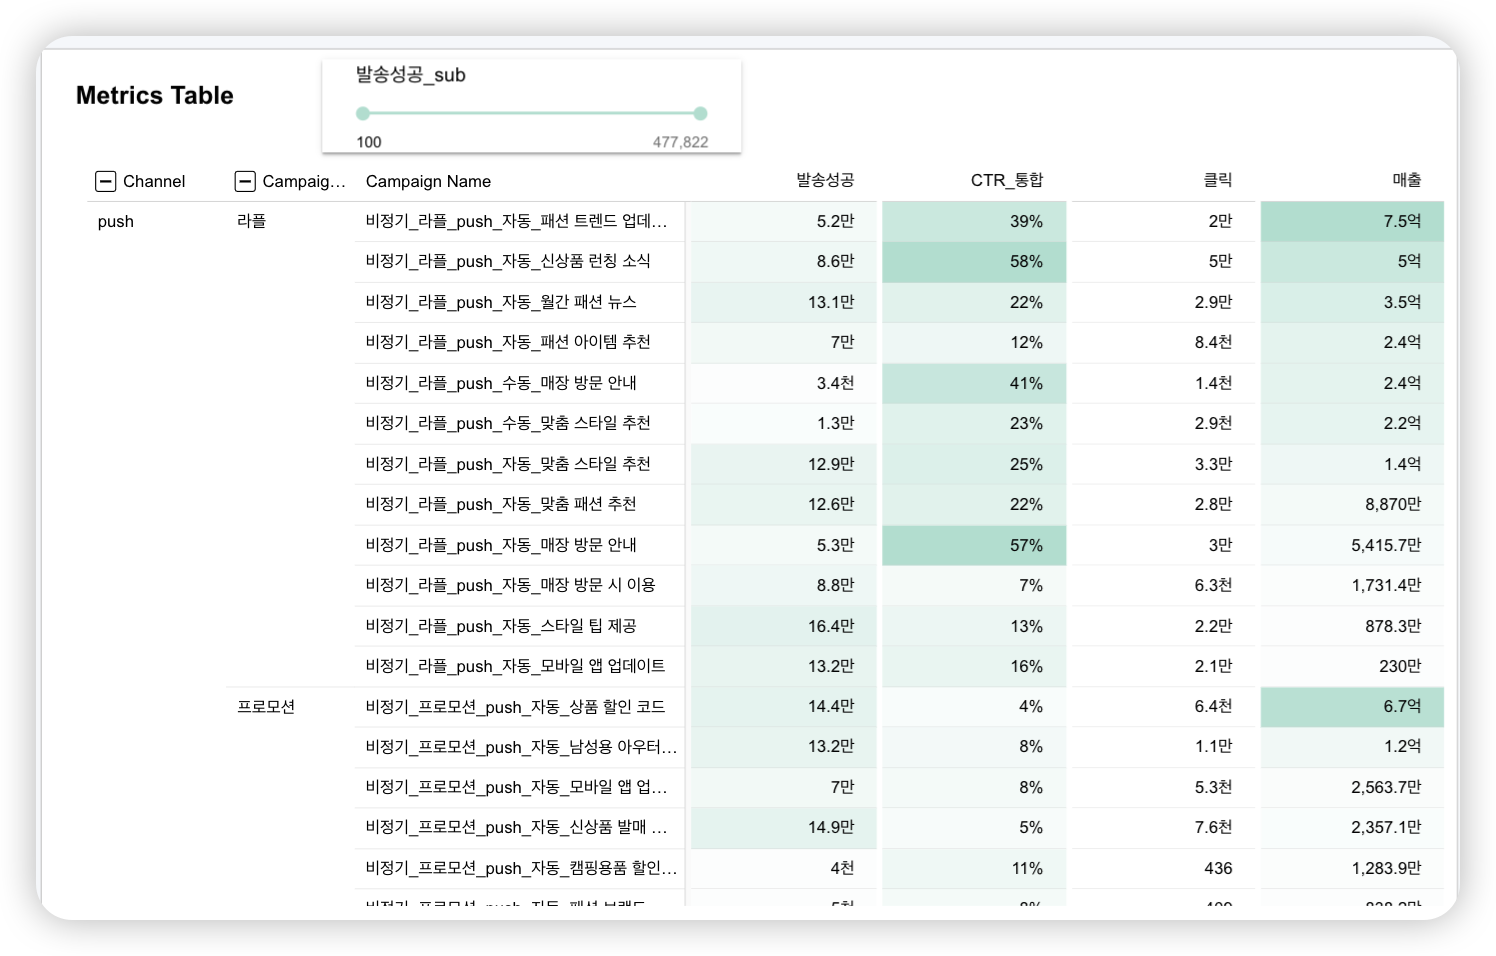Click the 2,563.7만 revenue cell
The width and height of the screenshot is (1496, 956).
tap(1352, 788)
